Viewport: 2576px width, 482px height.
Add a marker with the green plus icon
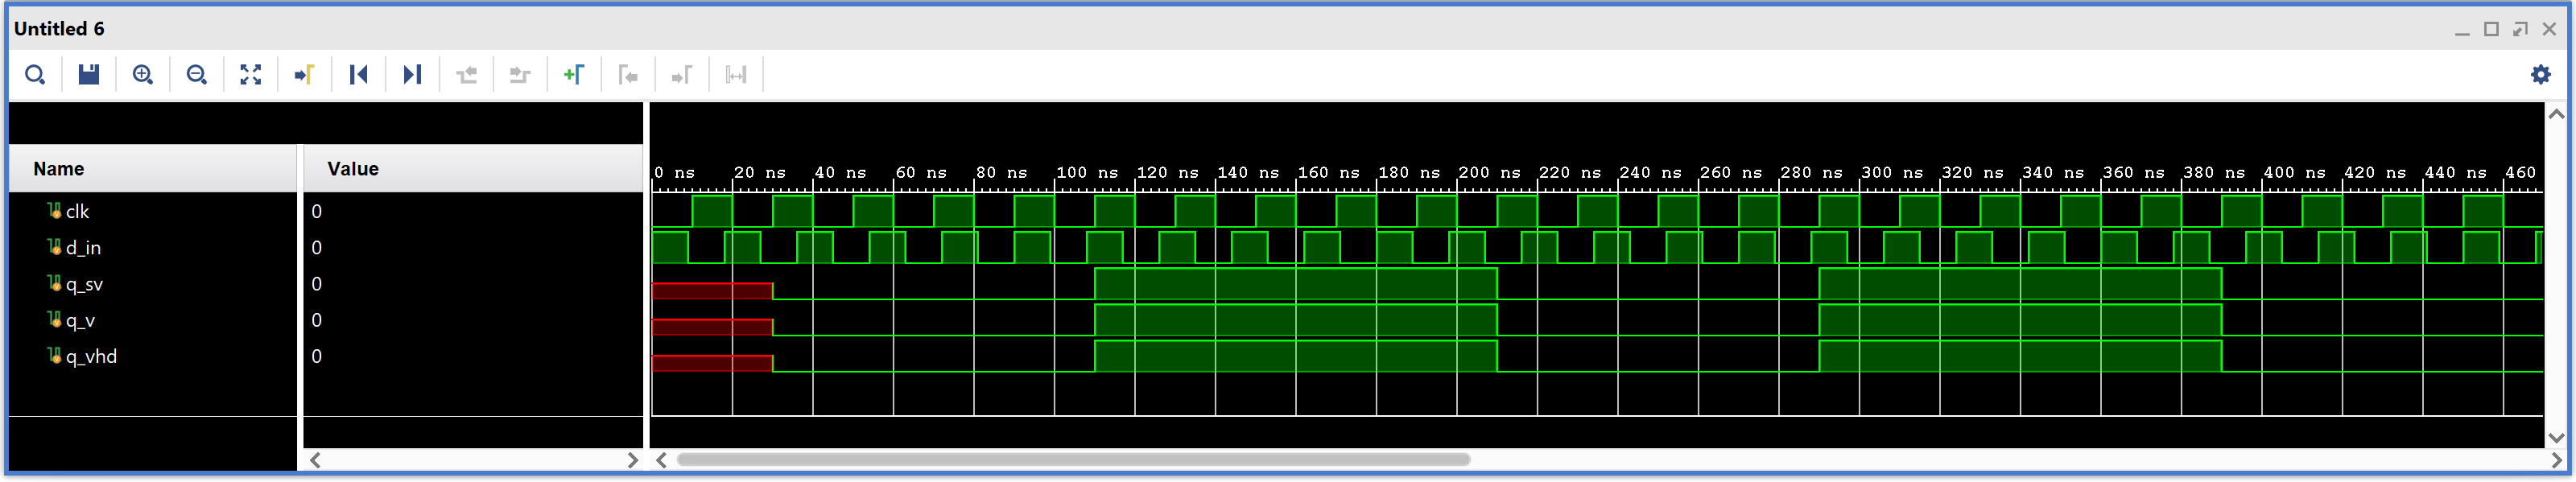pos(574,75)
